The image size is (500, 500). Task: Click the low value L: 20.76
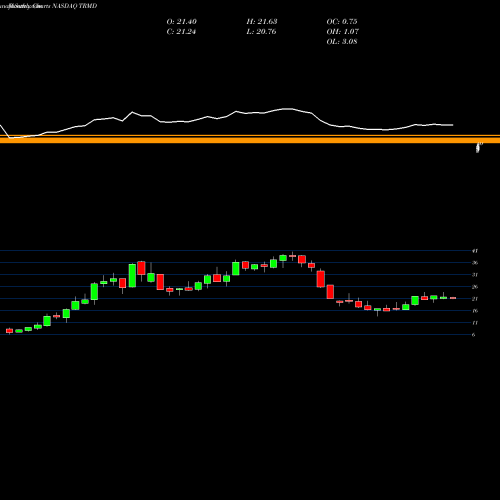tap(262, 31)
